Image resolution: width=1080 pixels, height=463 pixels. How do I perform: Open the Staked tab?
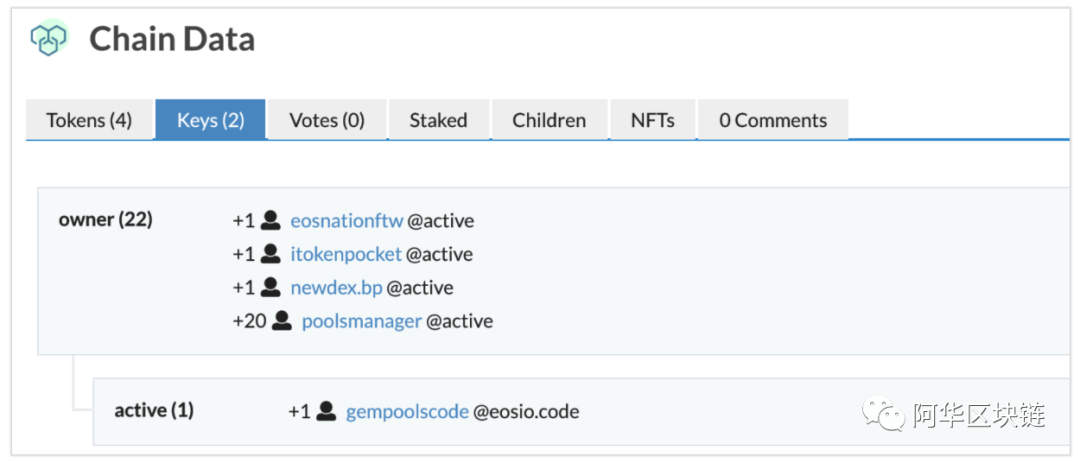coord(439,120)
